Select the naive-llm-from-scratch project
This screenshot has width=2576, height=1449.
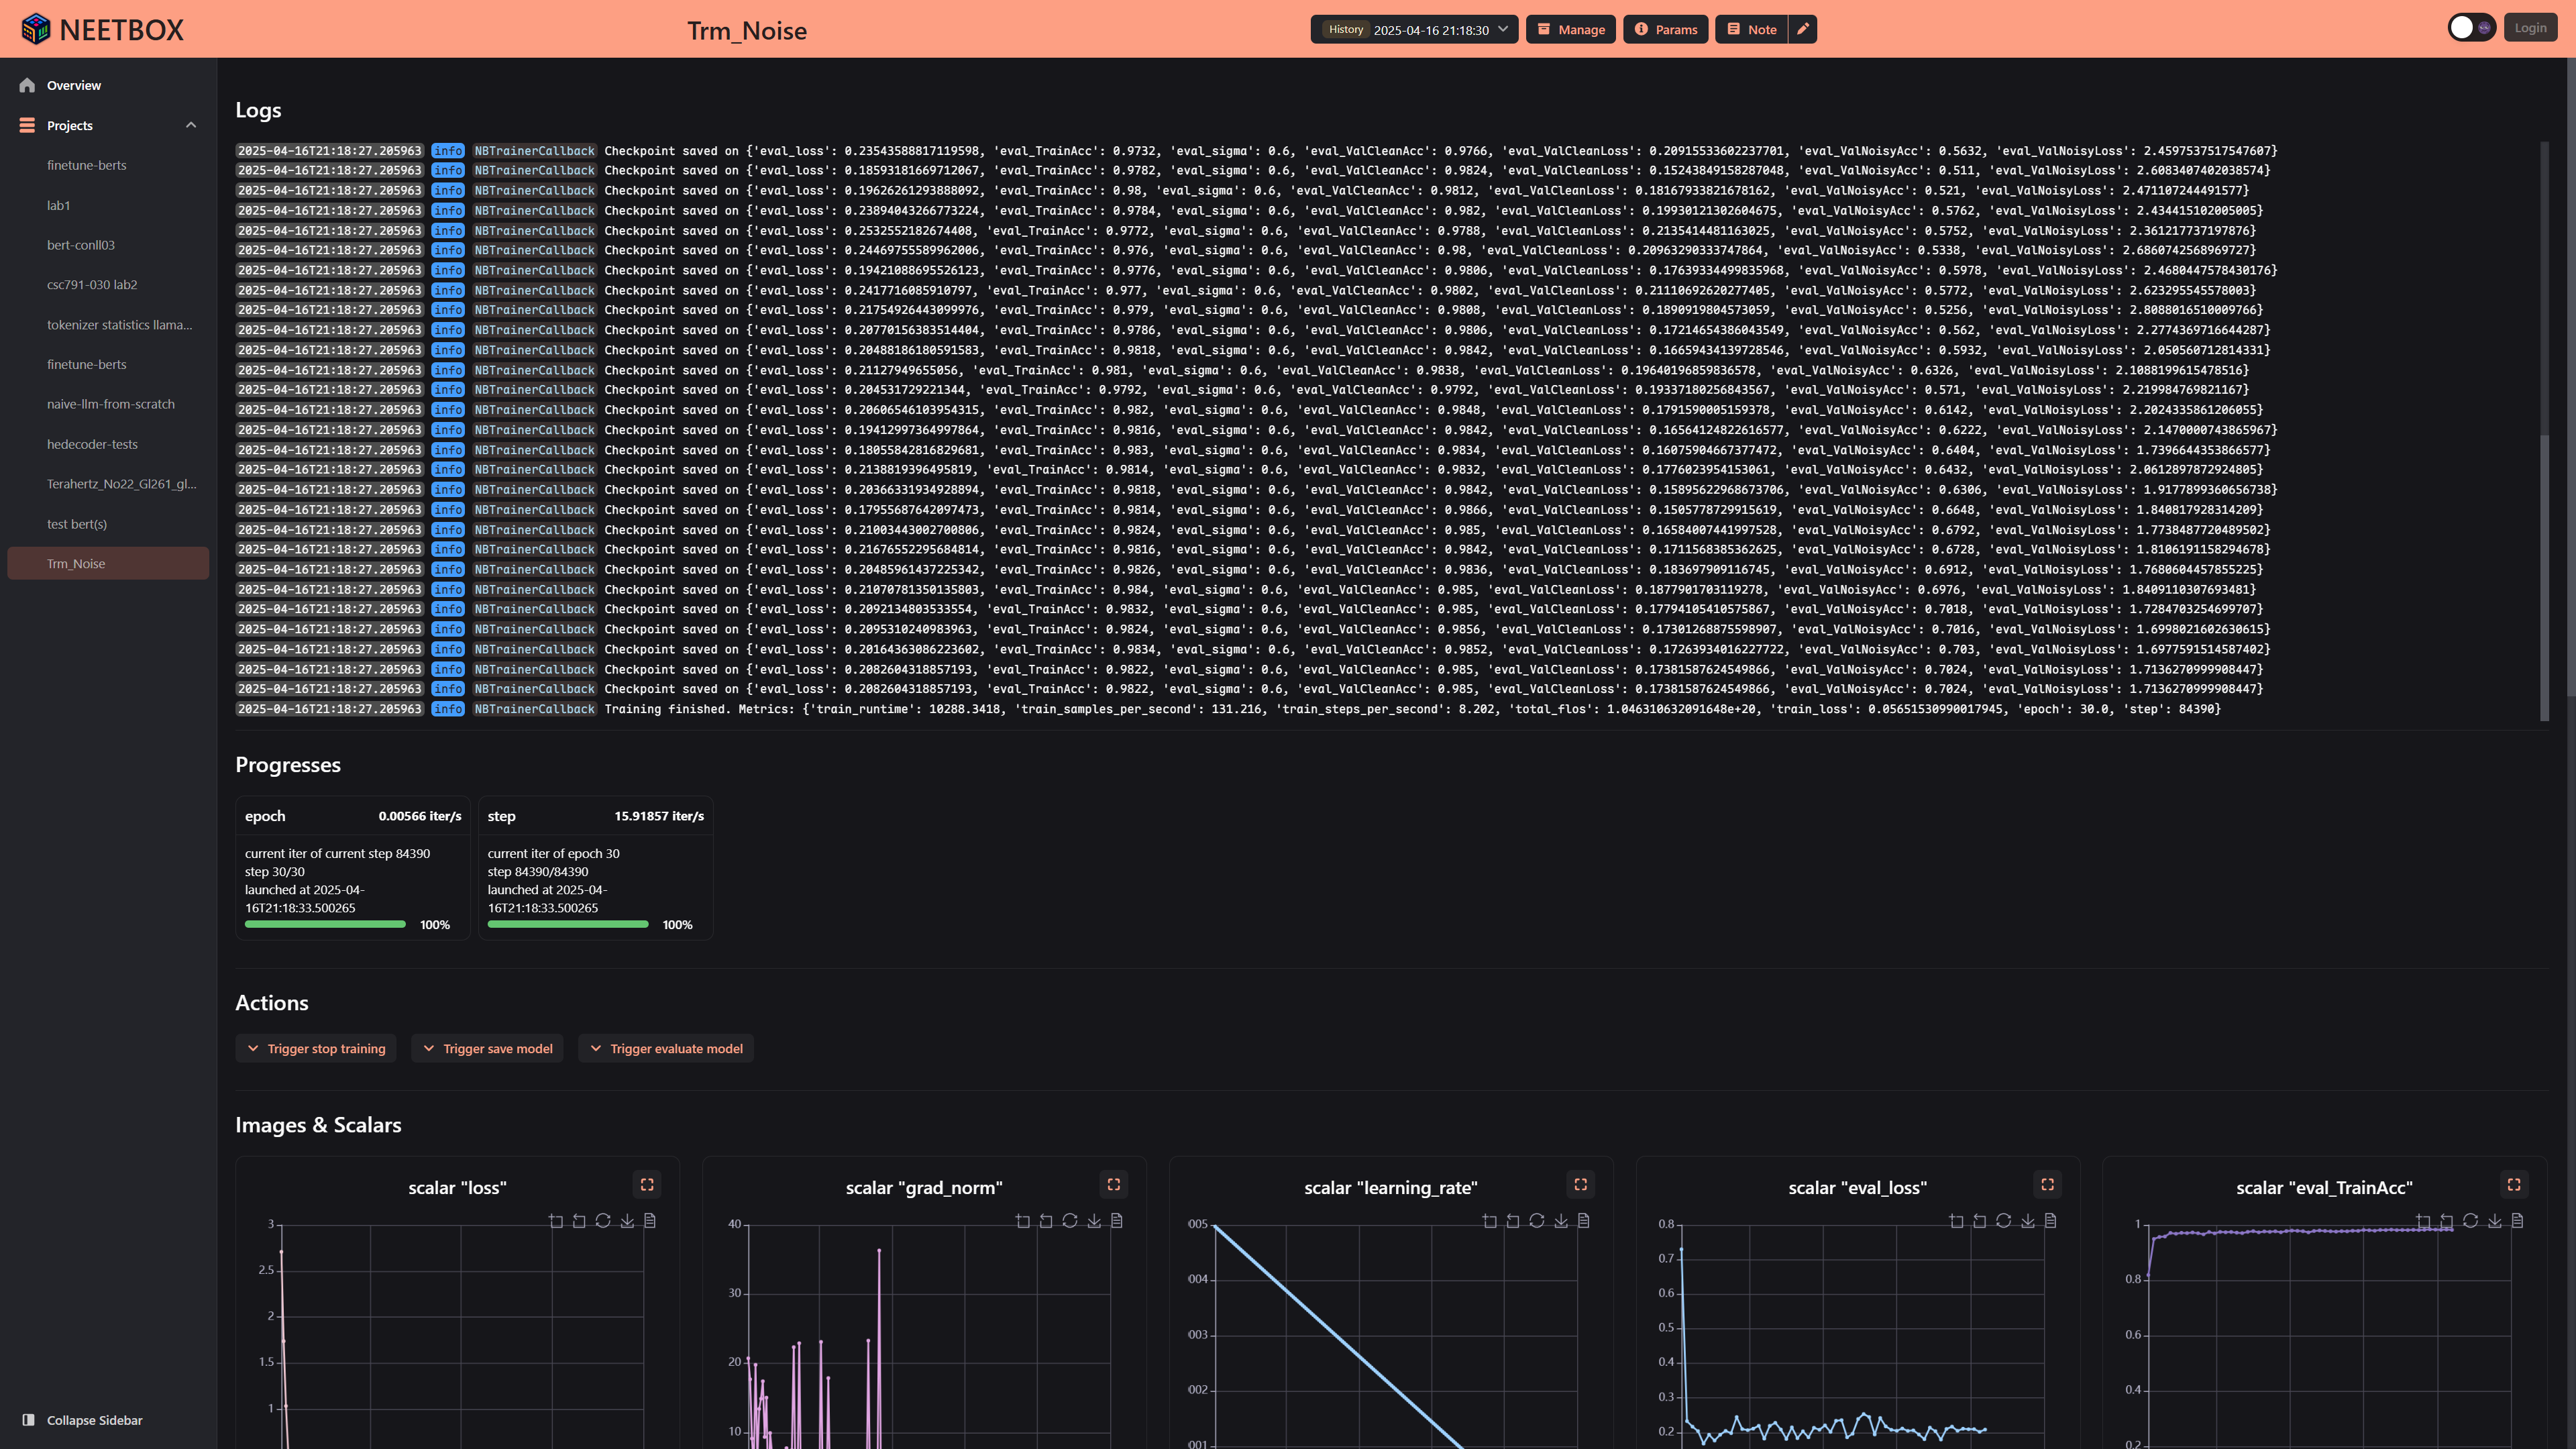click(x=110, y=404)
